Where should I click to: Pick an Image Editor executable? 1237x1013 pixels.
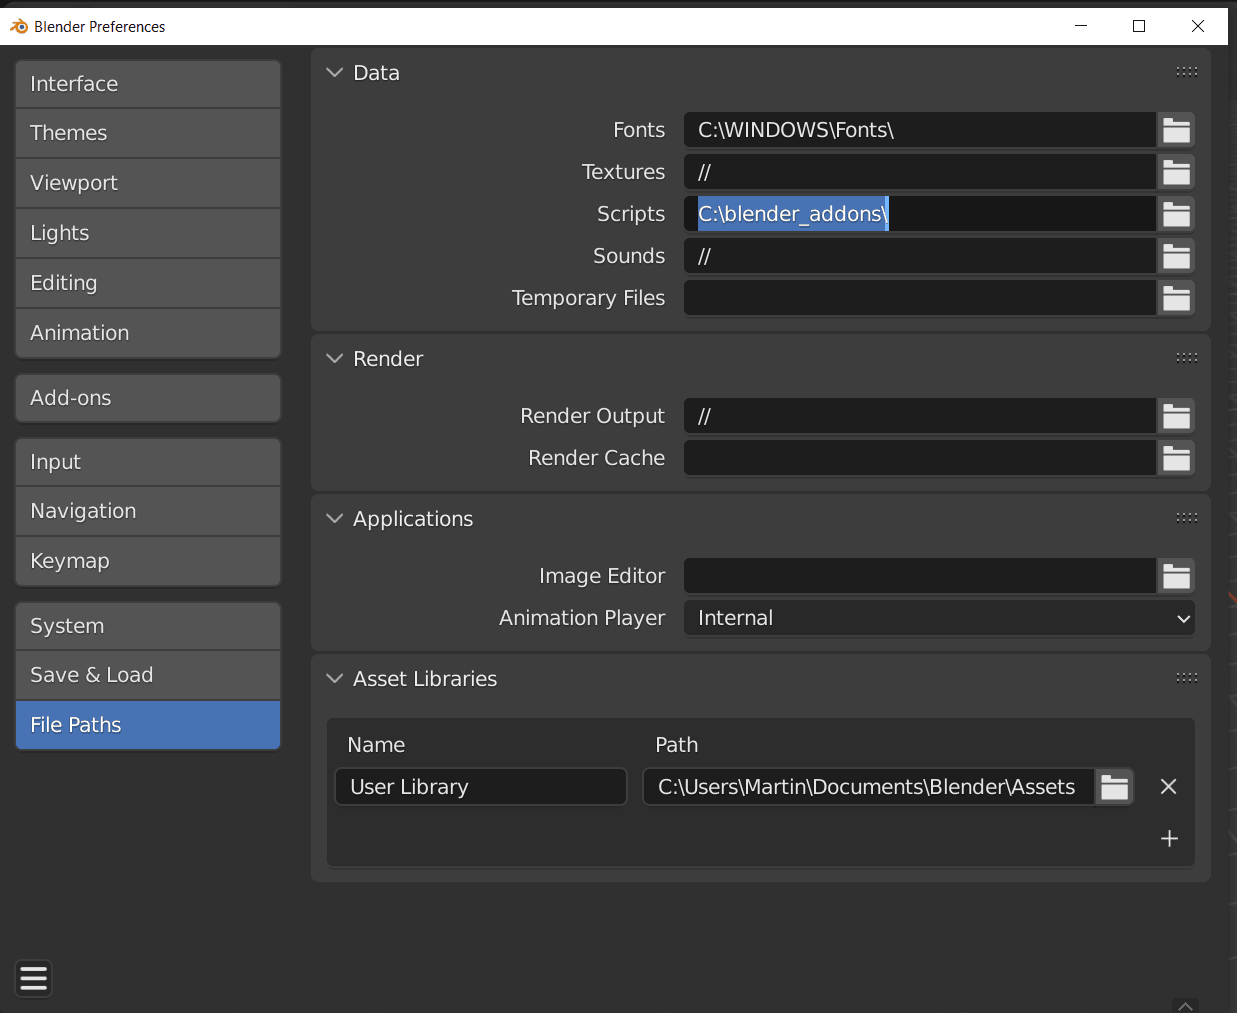point(1176,576)
